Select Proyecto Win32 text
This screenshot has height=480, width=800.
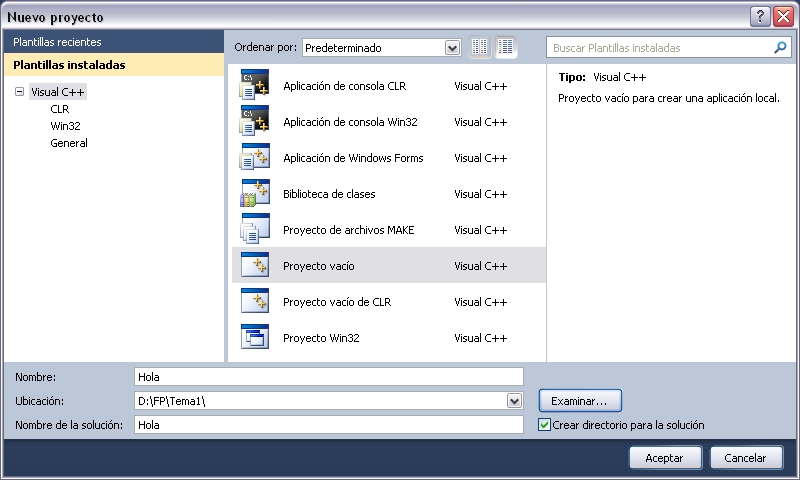click(321, 338)
